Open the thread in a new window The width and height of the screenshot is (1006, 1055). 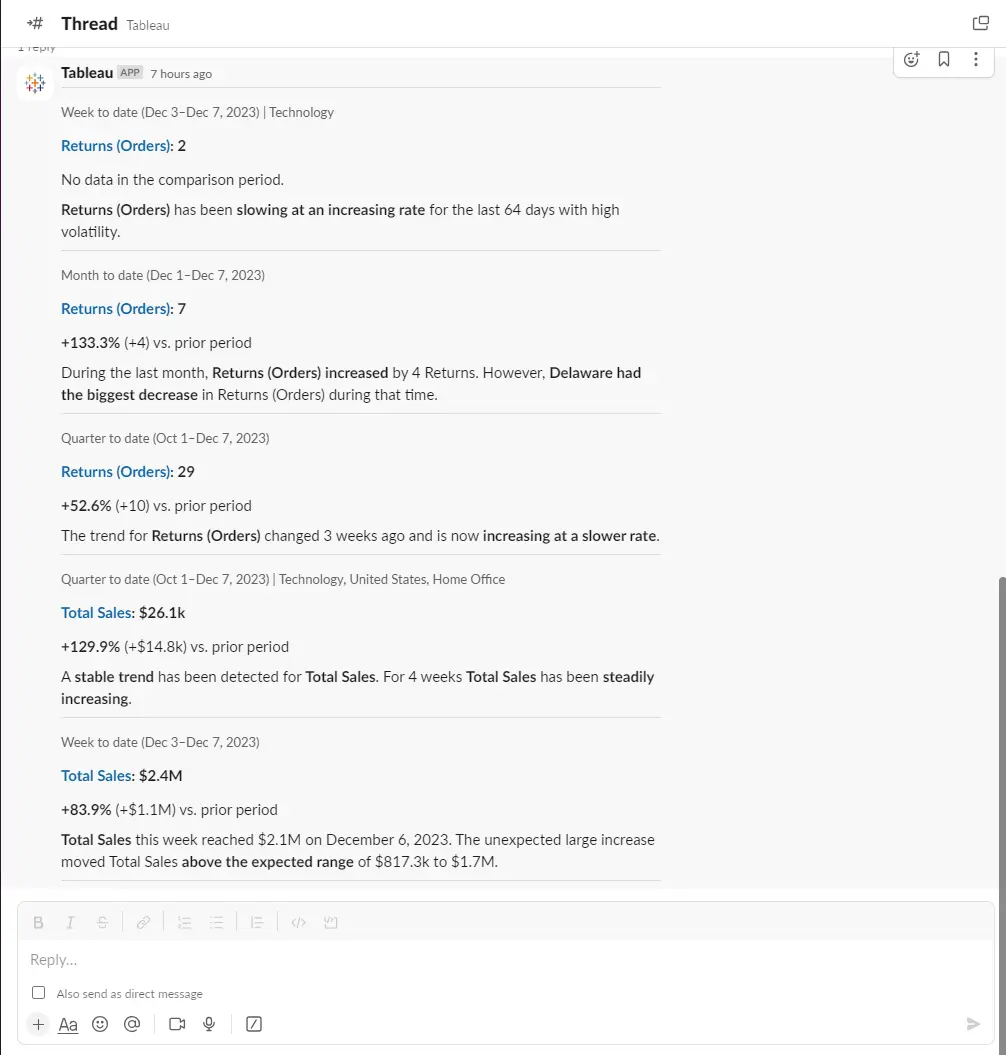click(x=980, y=22)
